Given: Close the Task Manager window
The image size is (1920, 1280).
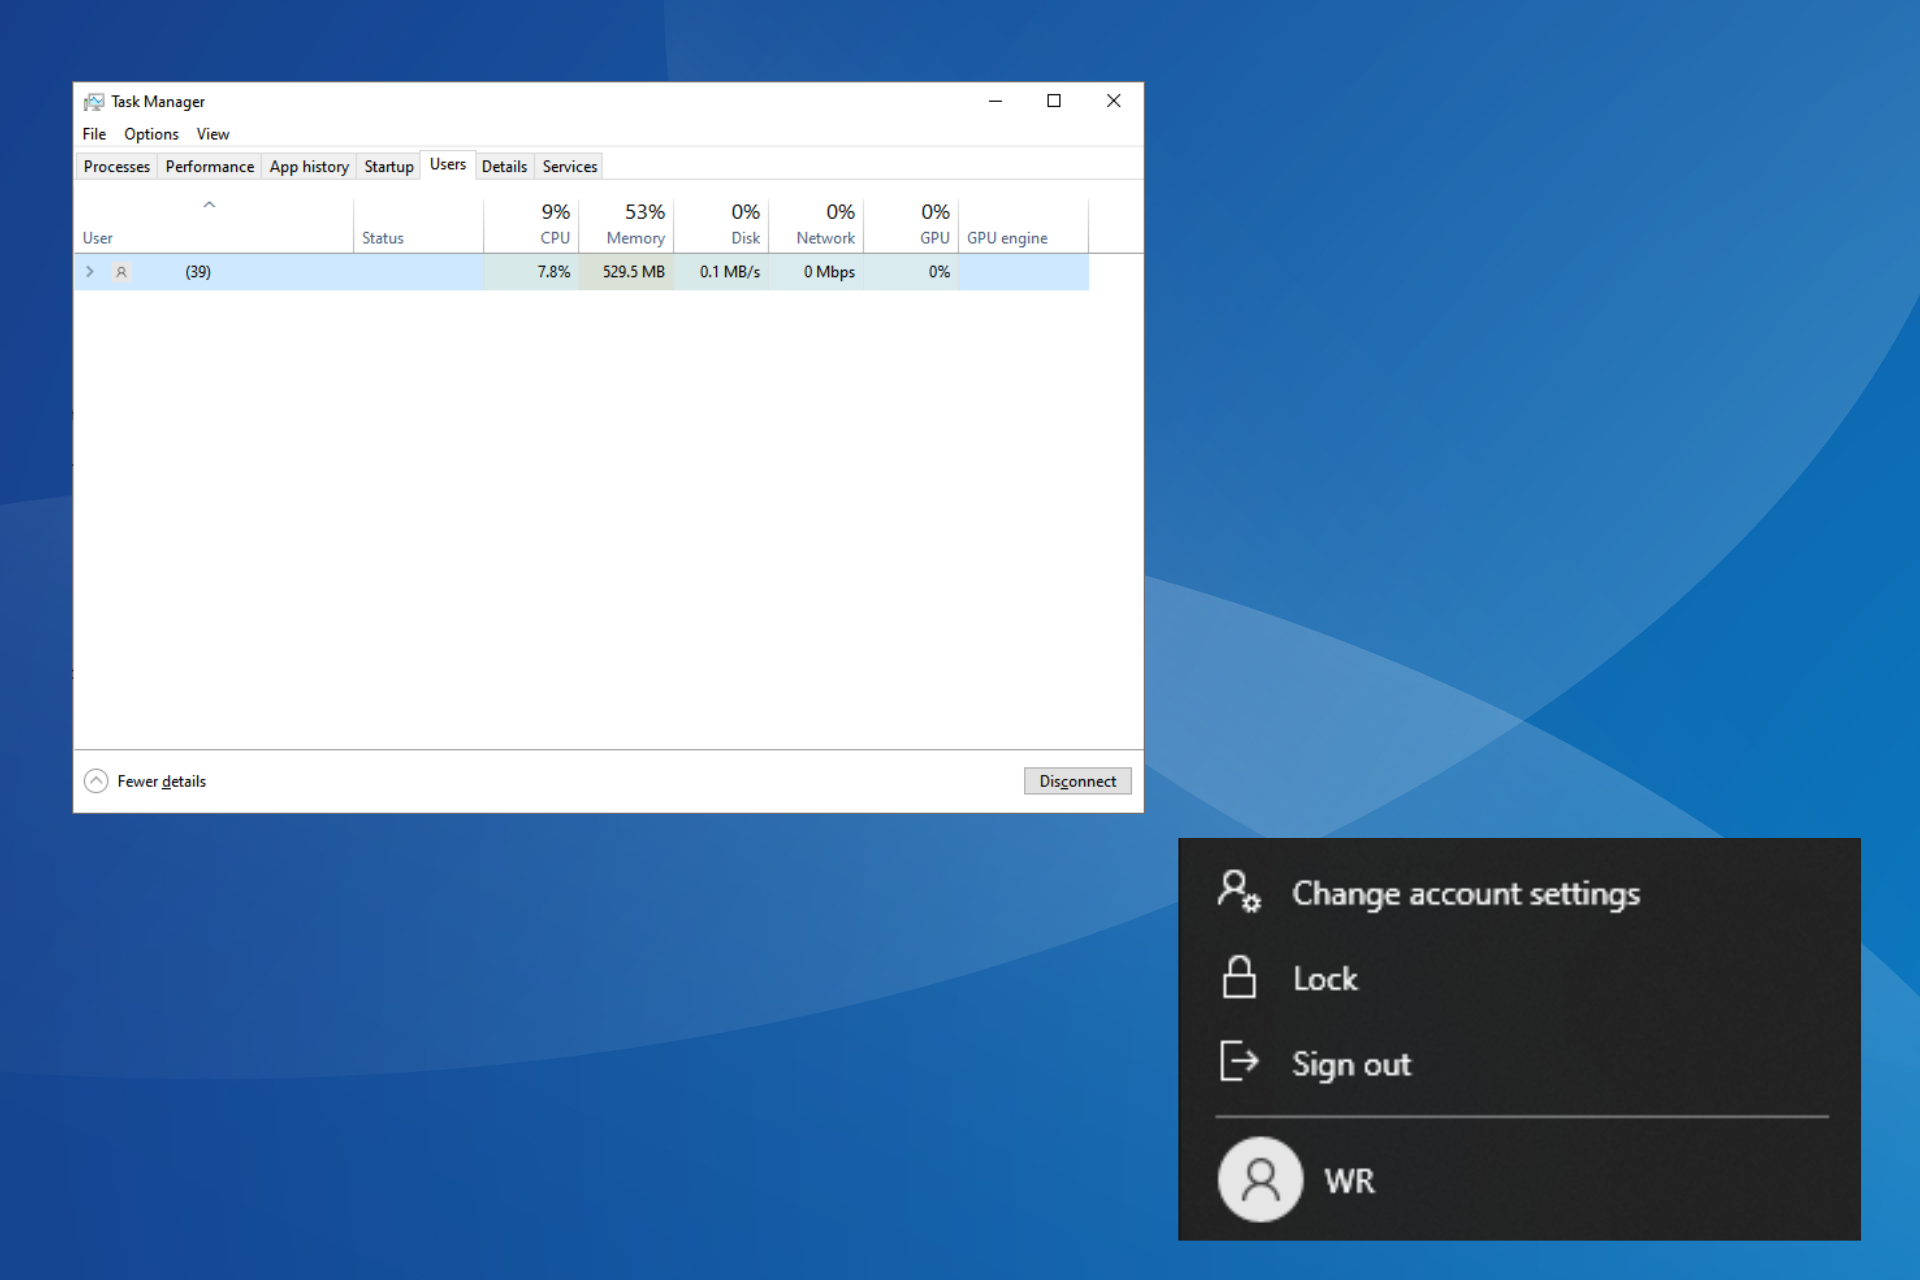Looking at the screenshot, I should coord(1113,101).
